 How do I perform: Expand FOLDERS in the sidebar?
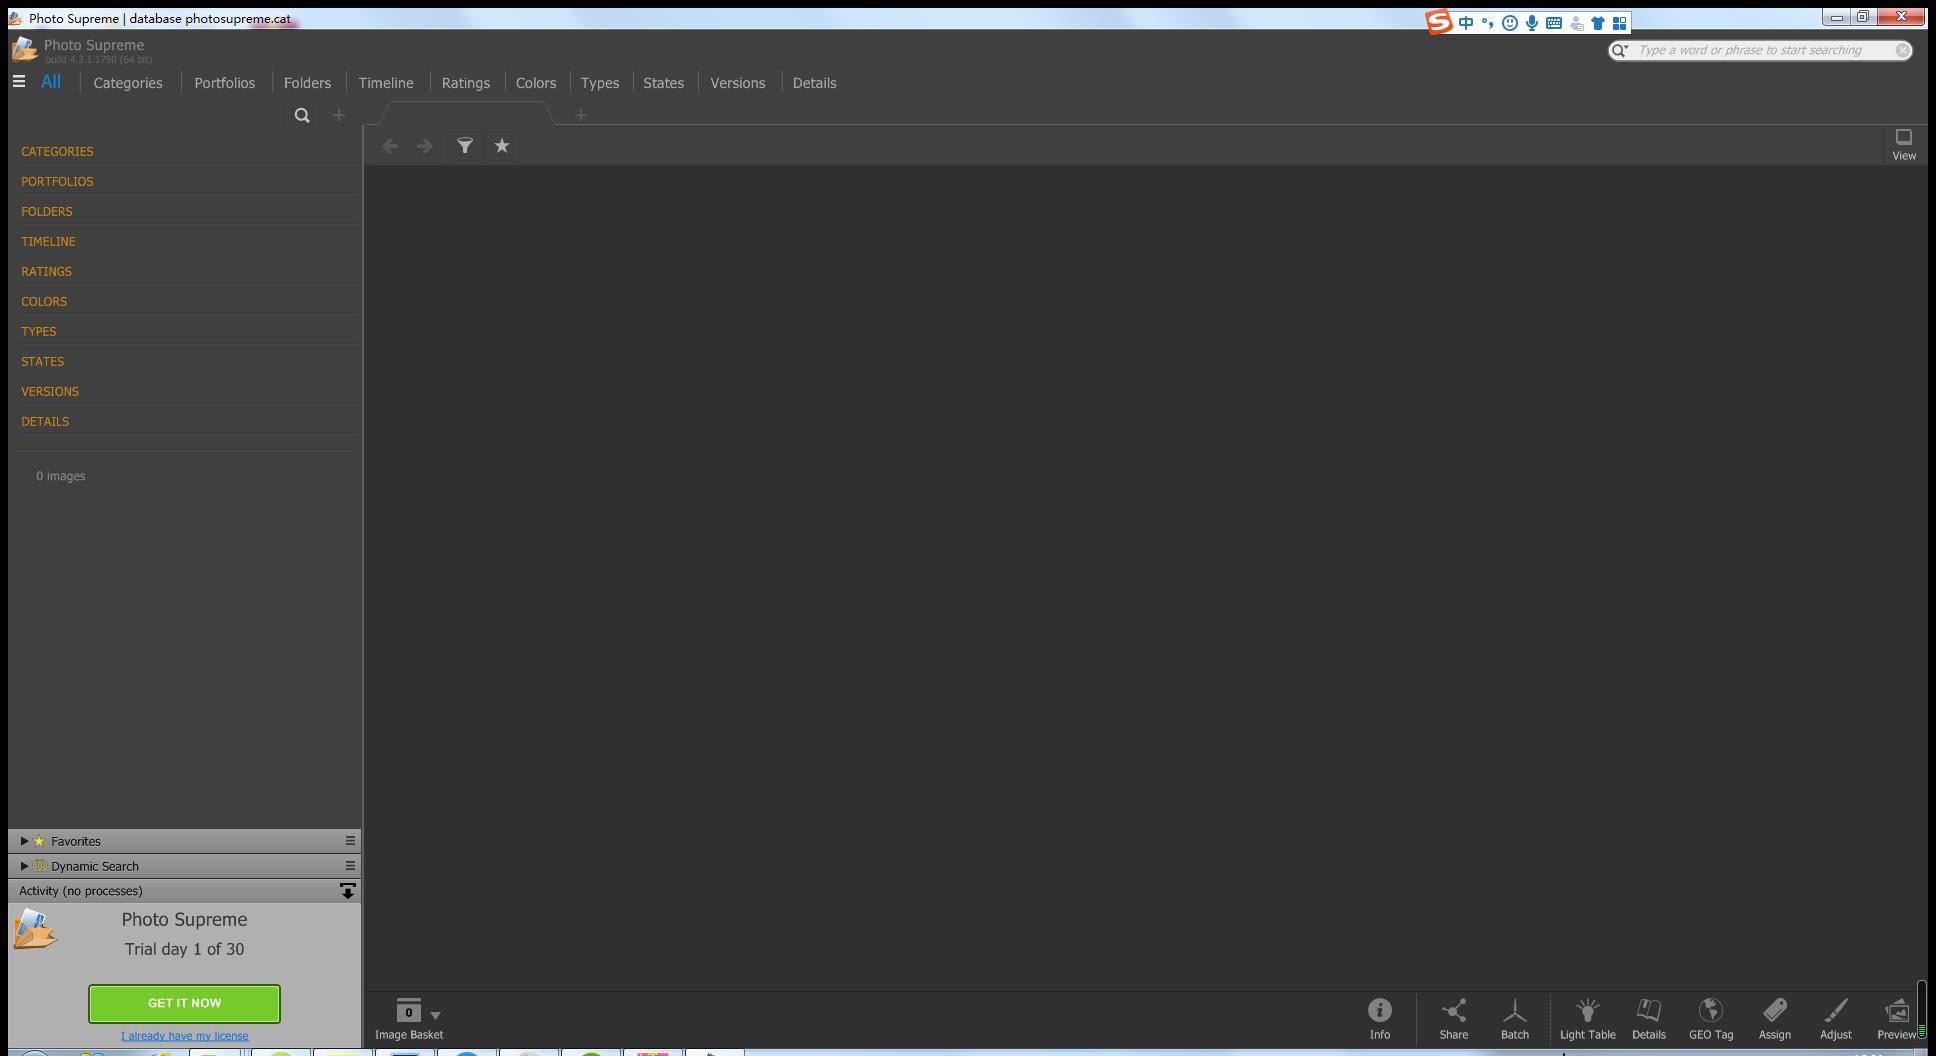pyautogui.click(x=47, y=212)
